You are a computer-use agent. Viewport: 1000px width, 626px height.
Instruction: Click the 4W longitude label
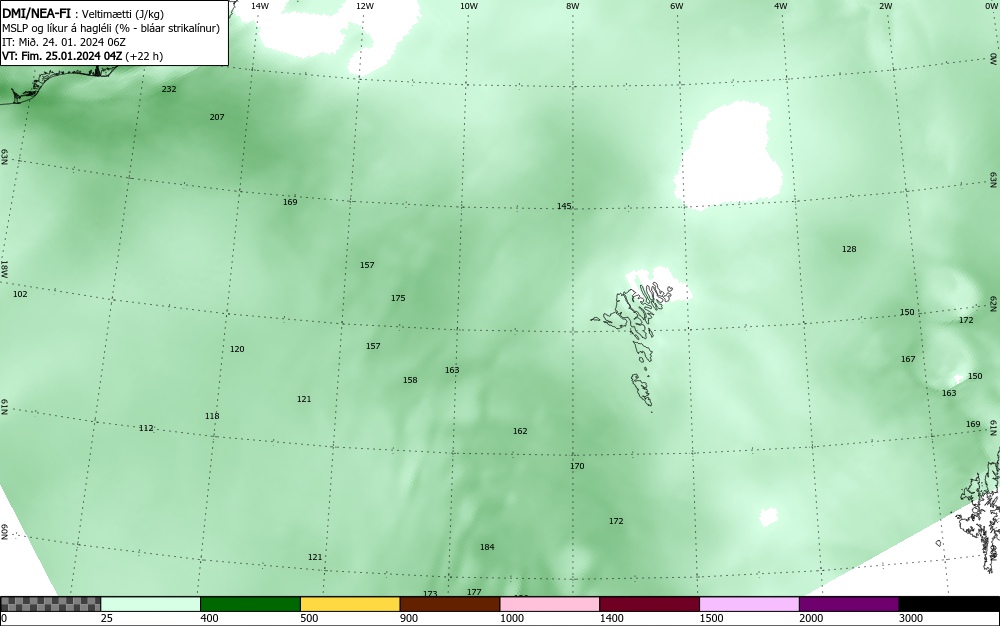coord(781,6)
